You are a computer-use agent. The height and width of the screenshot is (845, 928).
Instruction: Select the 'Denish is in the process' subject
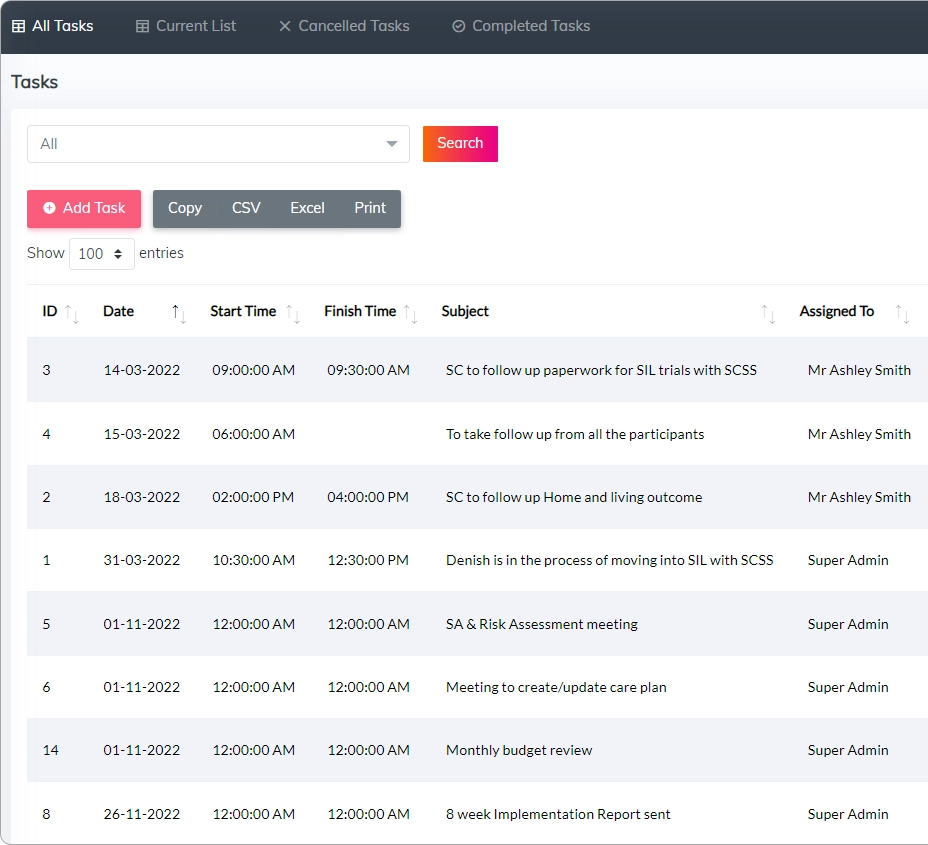pos(610,560)
